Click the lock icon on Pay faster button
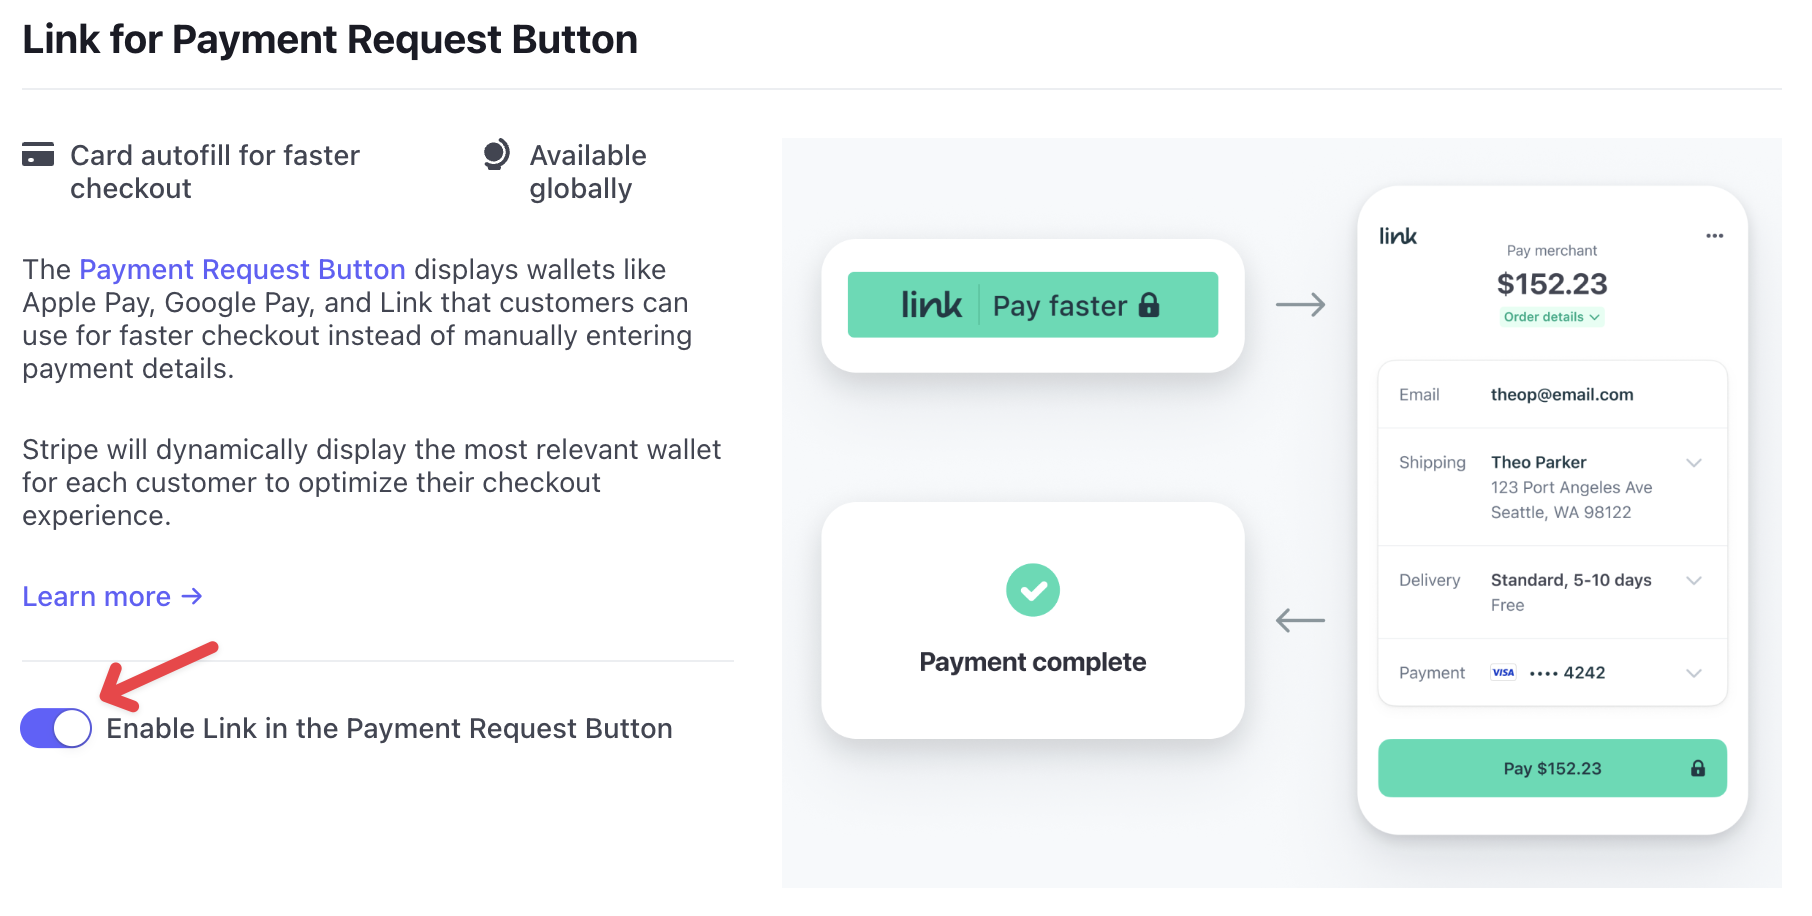 [x=1149, y=305]
